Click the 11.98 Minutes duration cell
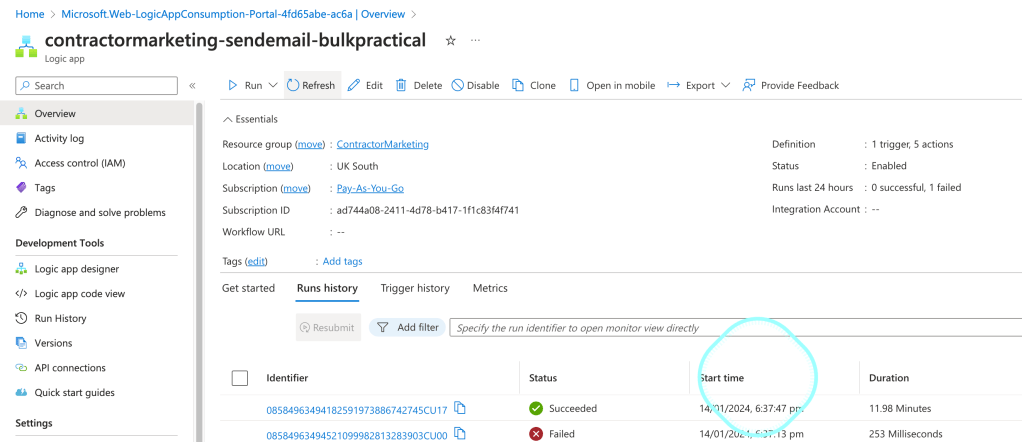This screenshot has height=442, width=1022. 900,409
